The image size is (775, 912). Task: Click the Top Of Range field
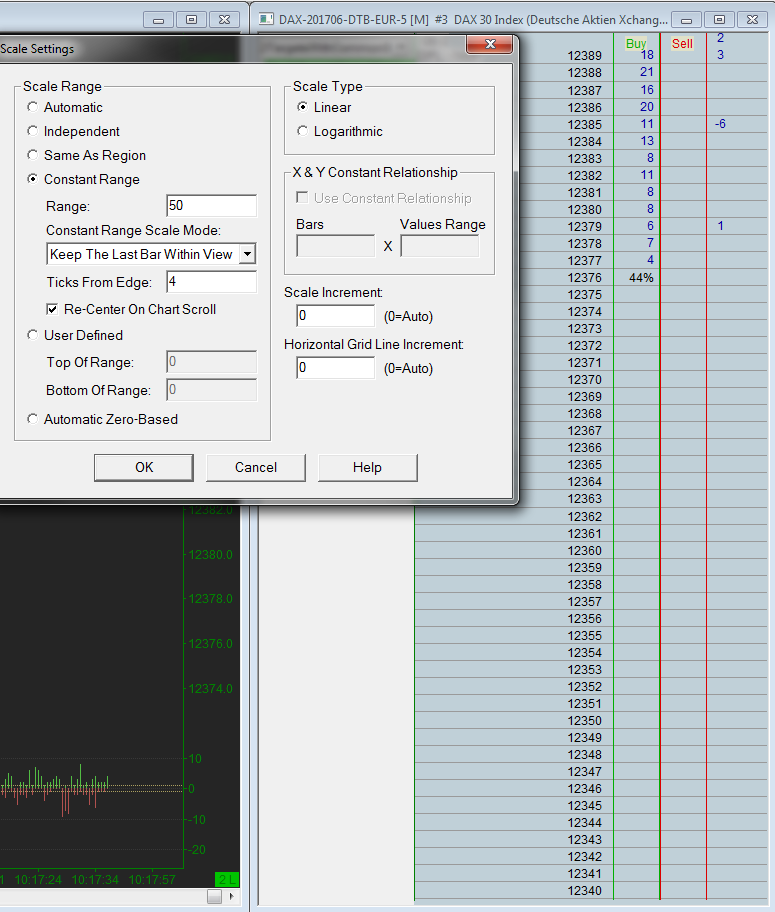pos(211,362)
